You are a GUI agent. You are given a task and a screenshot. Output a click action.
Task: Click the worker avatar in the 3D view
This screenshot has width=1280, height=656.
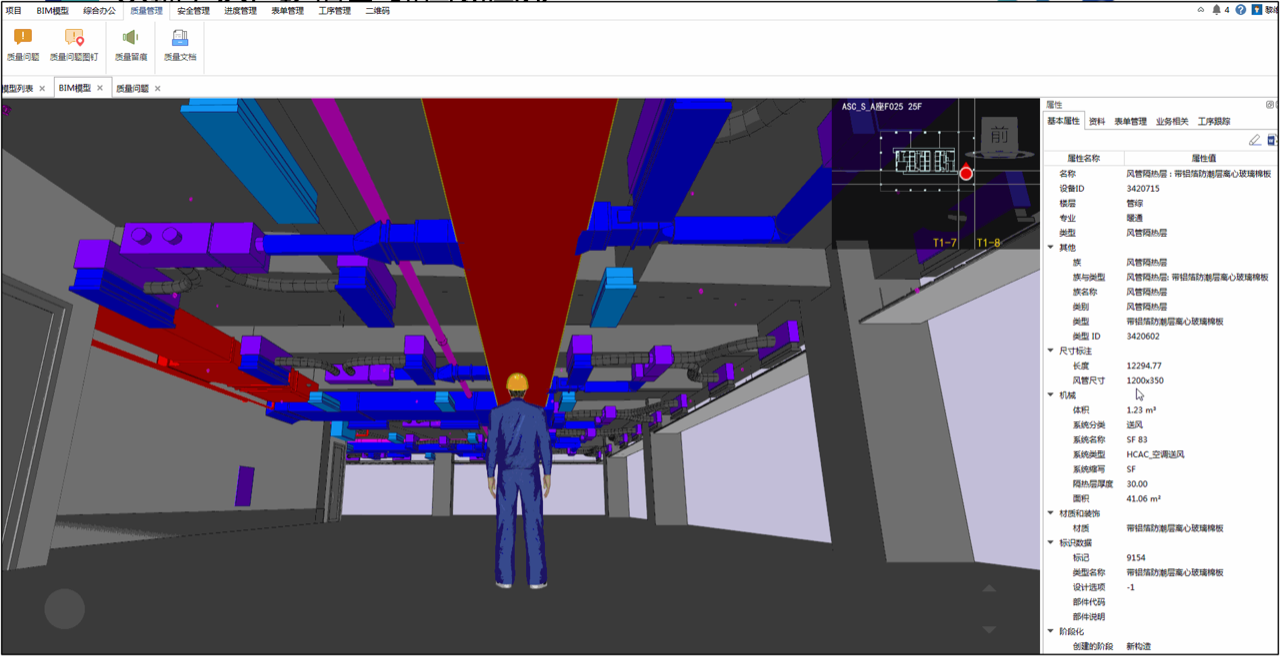pos(518,480)
